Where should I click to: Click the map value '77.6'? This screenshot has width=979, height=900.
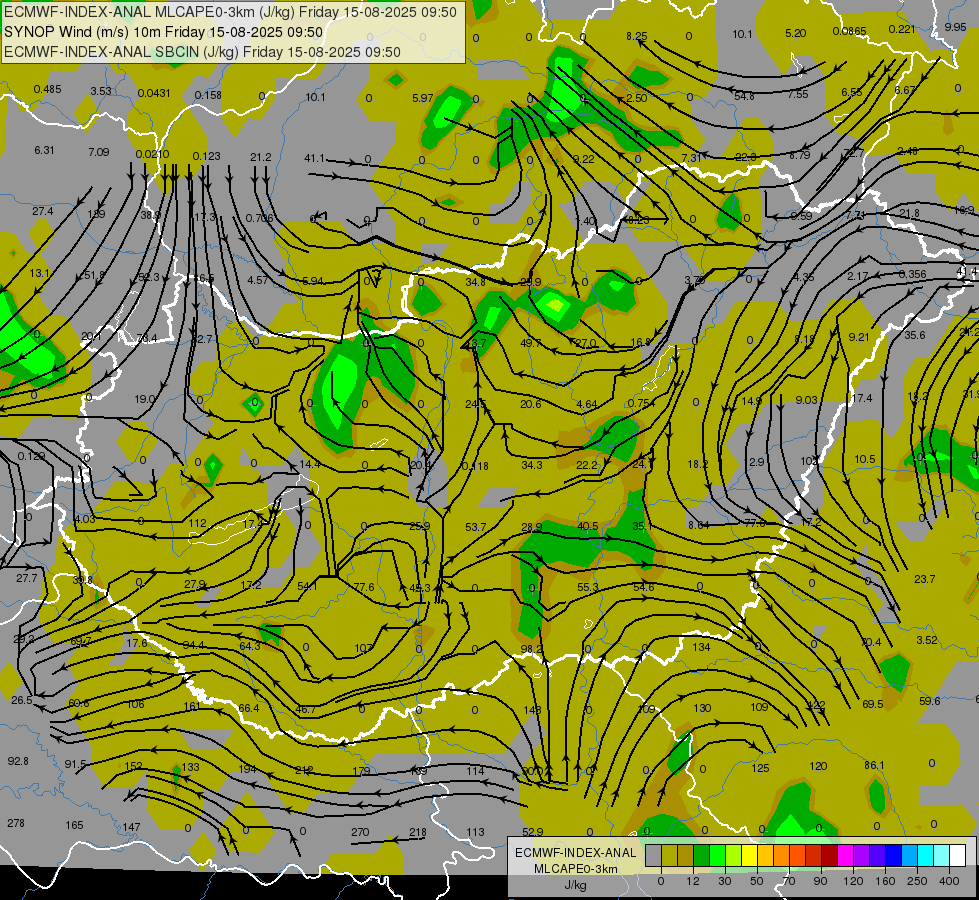pos(363,587)
